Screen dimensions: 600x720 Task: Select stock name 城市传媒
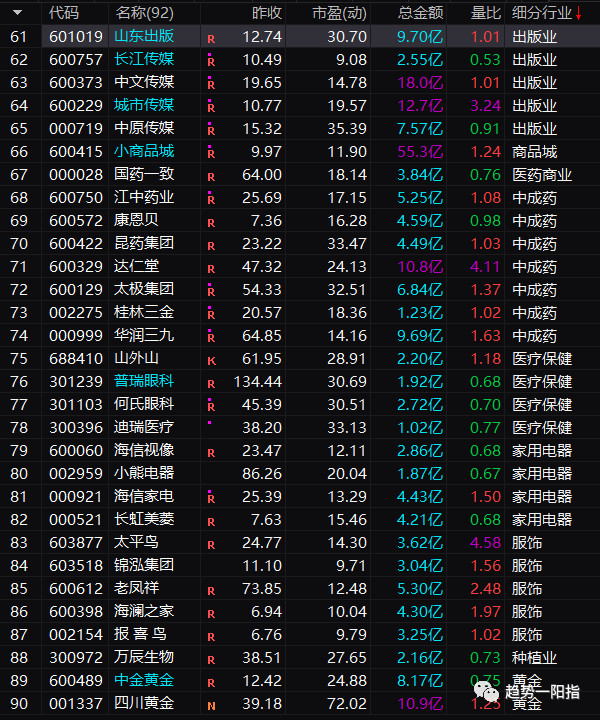(x=144, y=105)
